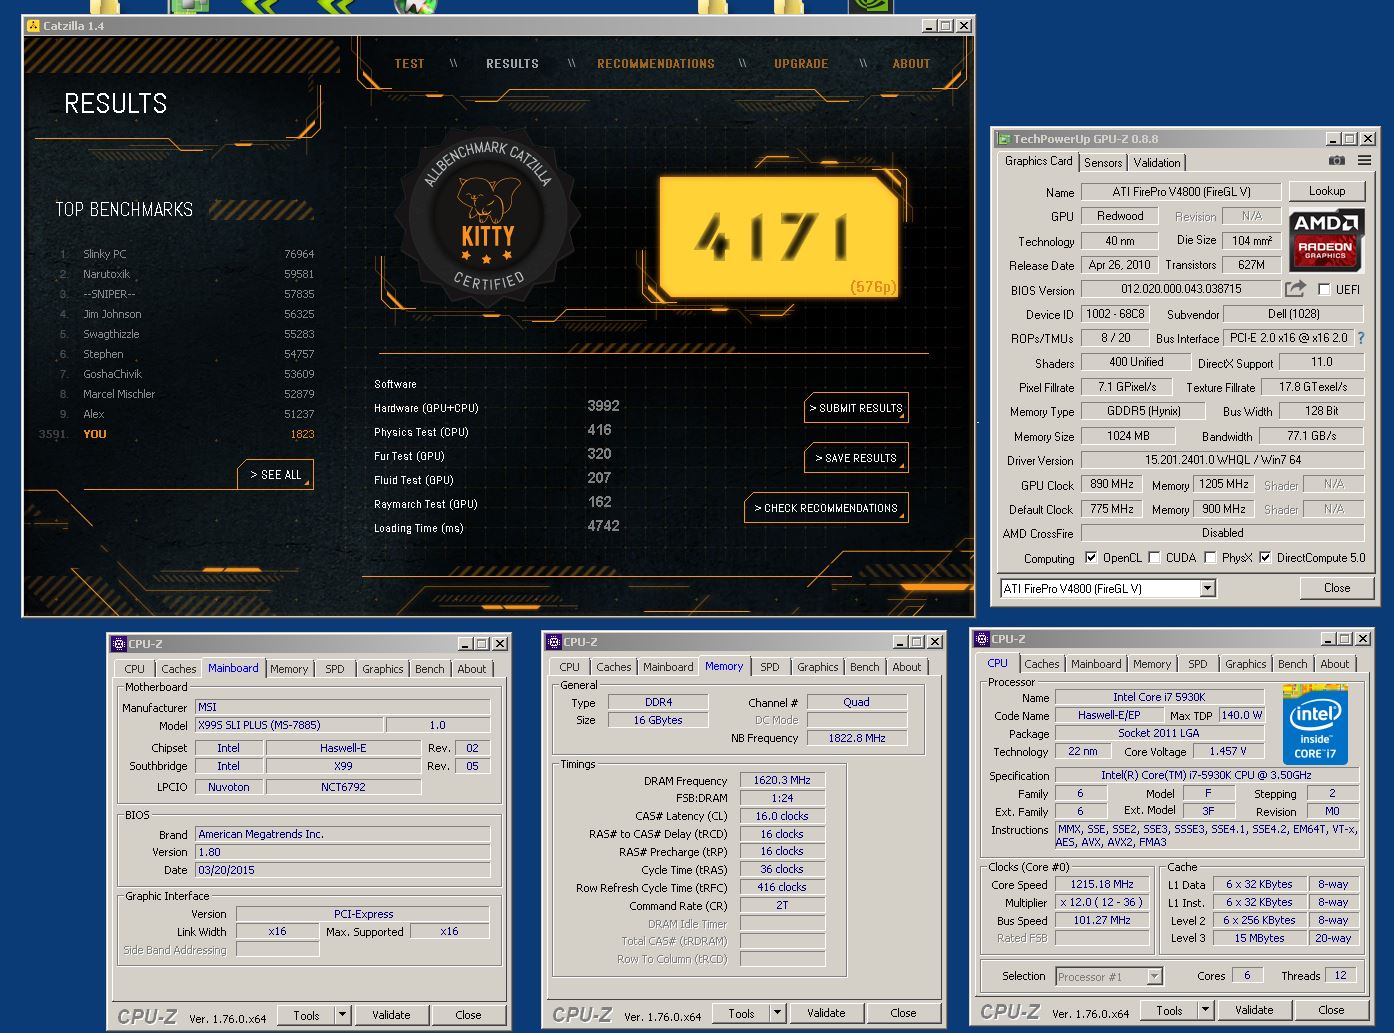1394x1033 pixels.
Task: Toggle the DirectCompute 5.0 checkbox
Action: point(1265,558)
